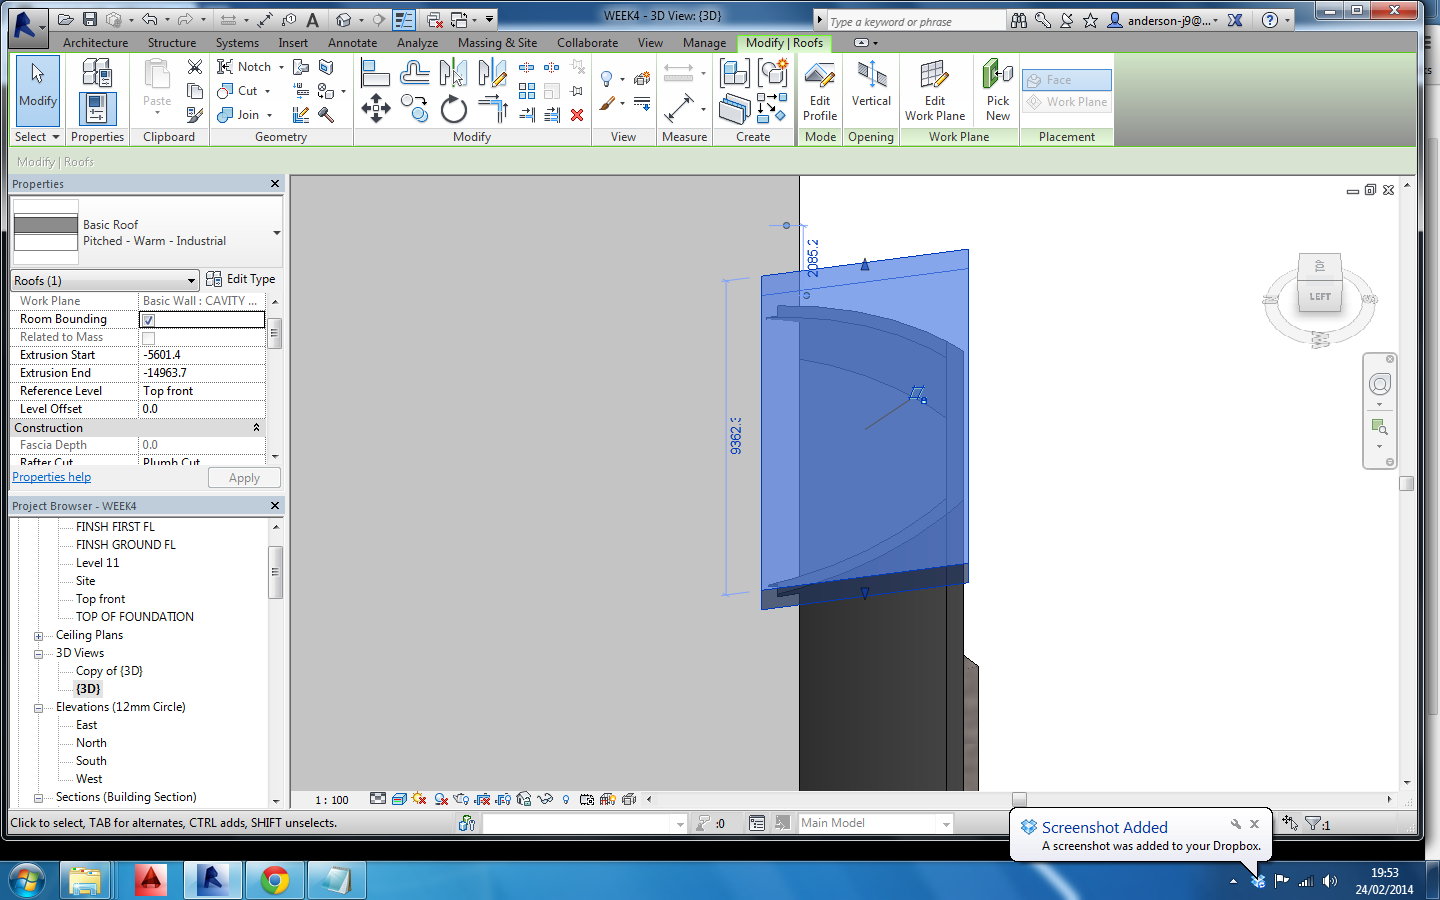This screenshot has height=900, width=1440.
Task: Open the Massing & Site ribbon tab
Action: click(x=497, y=43)
